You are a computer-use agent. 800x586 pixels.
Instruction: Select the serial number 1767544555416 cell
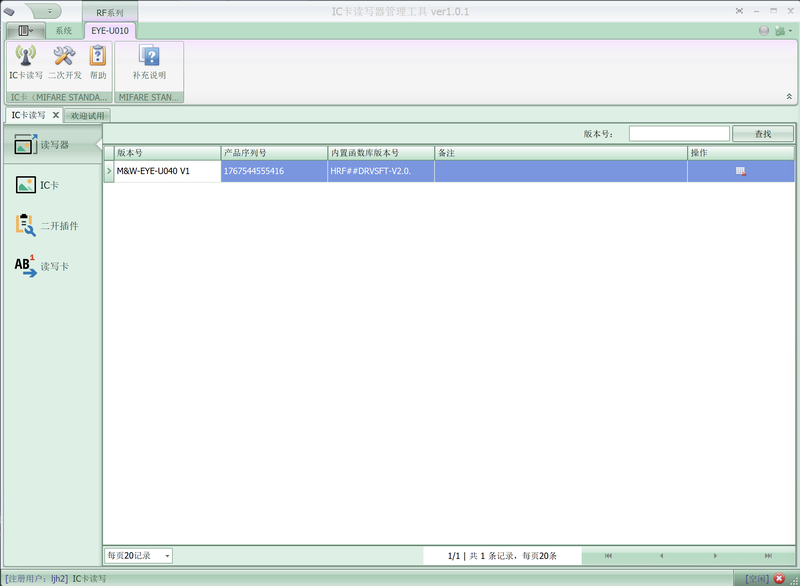click(274, 171)
